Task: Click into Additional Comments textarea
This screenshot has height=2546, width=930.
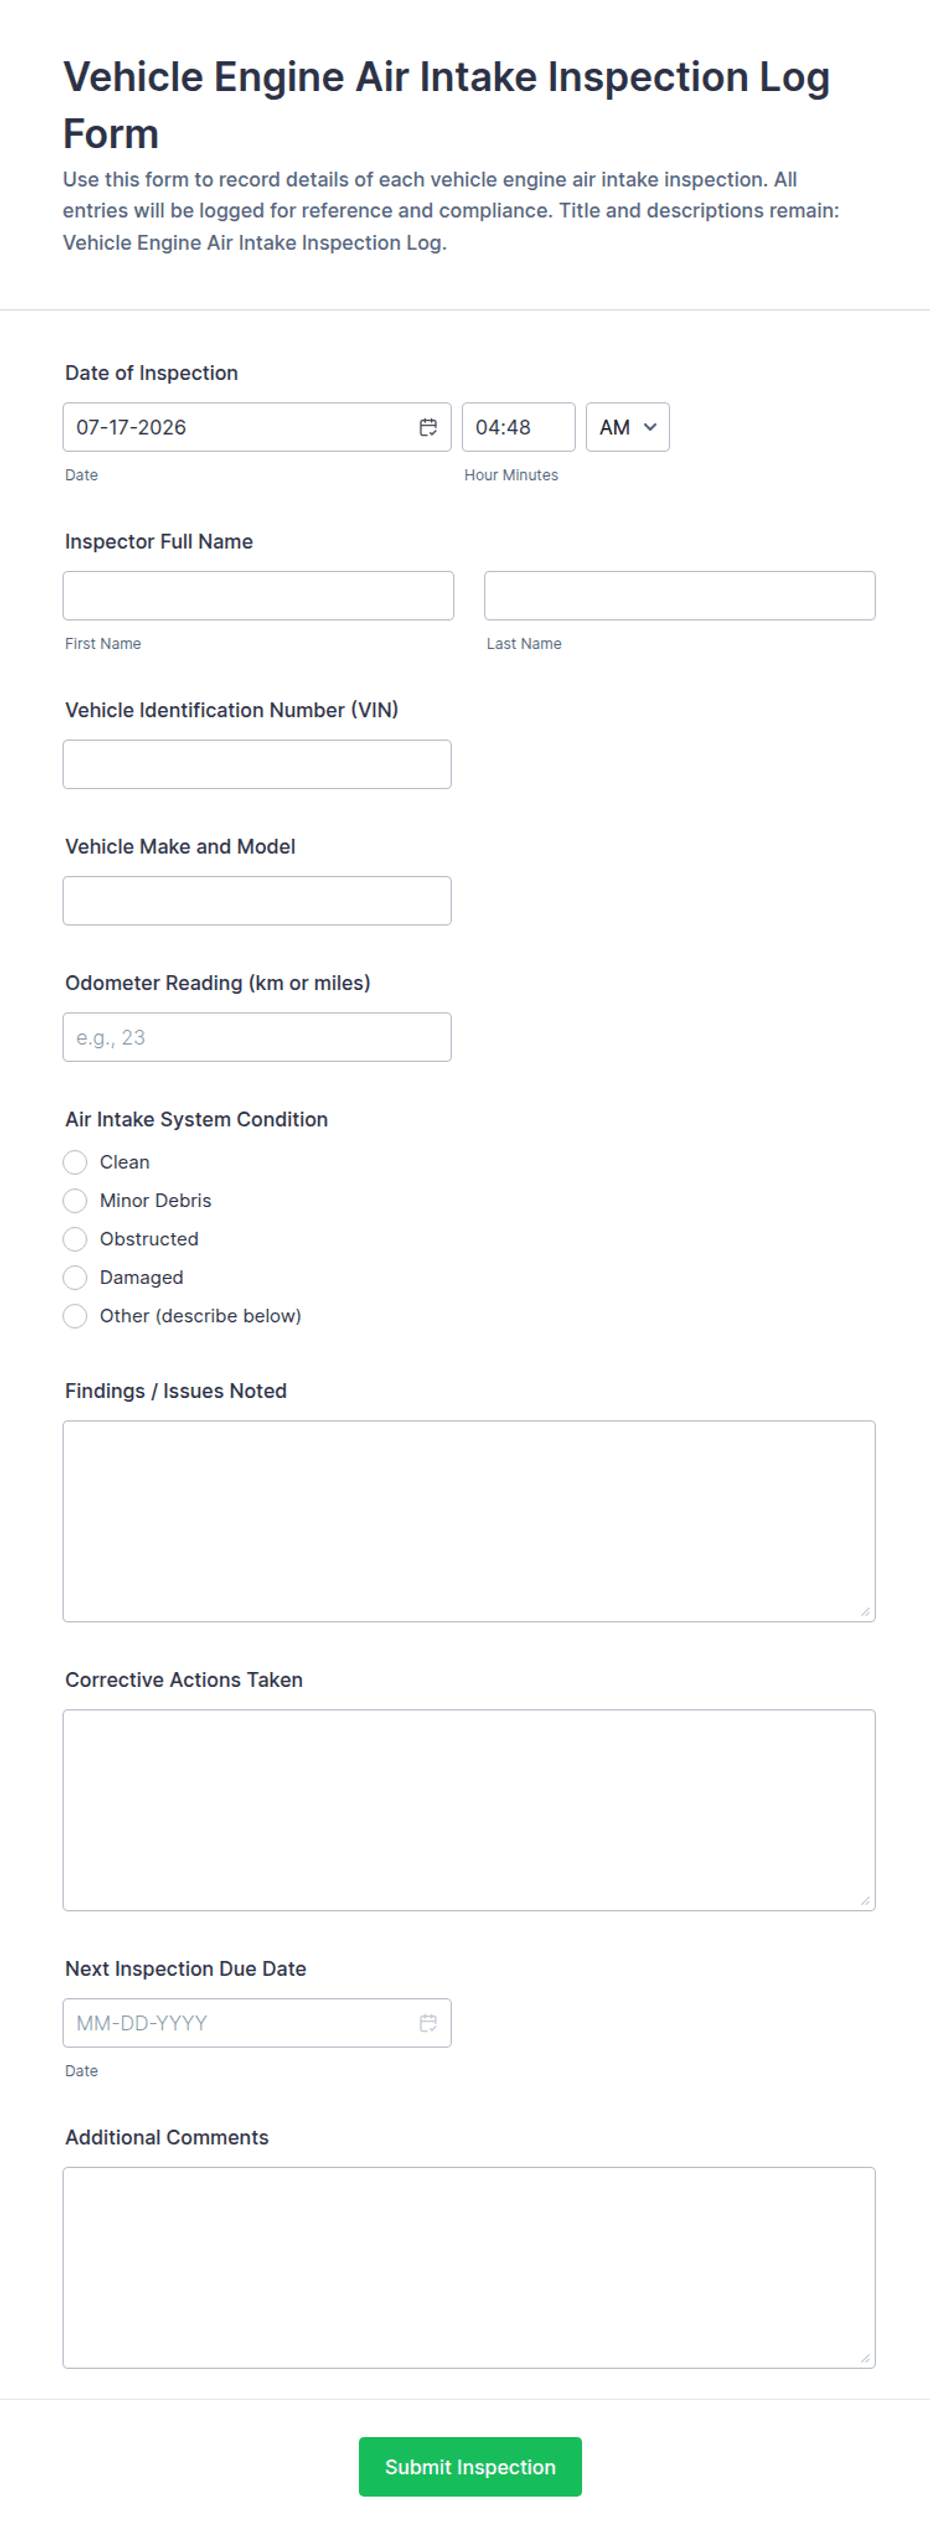Action: pyautogui.click(x=469, y=2268)
